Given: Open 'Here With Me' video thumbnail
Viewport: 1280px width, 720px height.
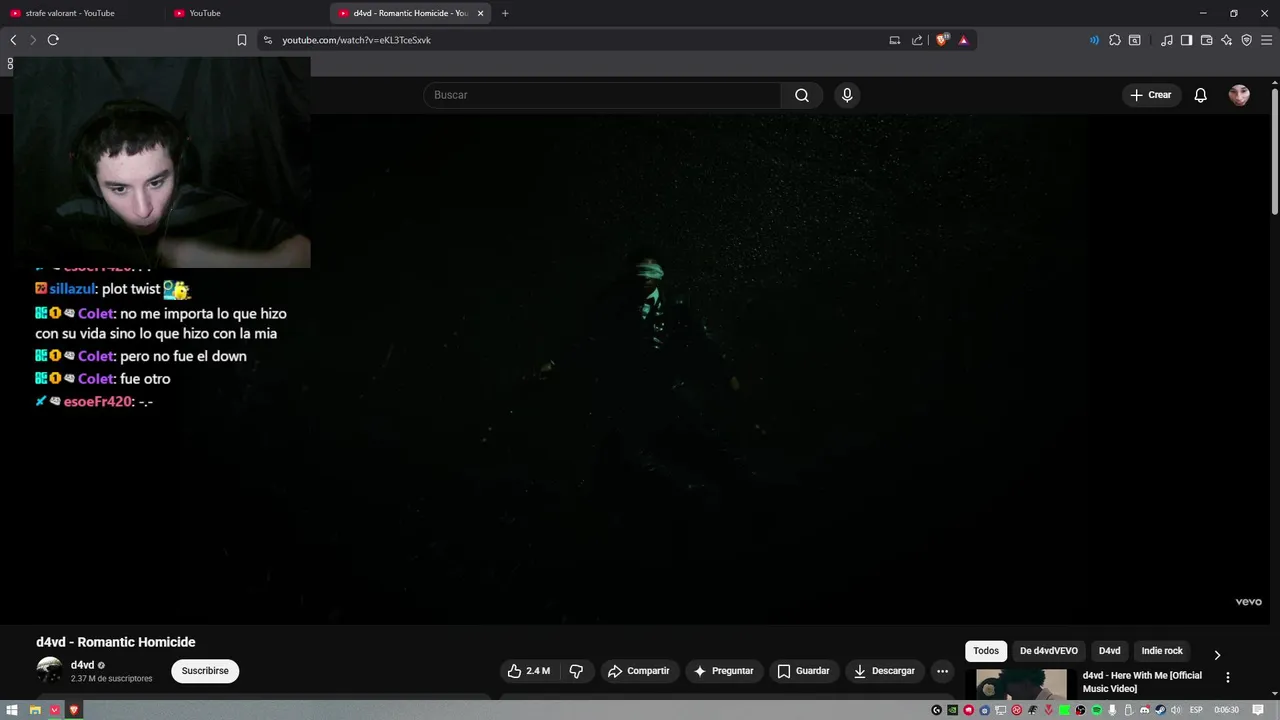Looking at the screenshot, I should click(1021, 684).
